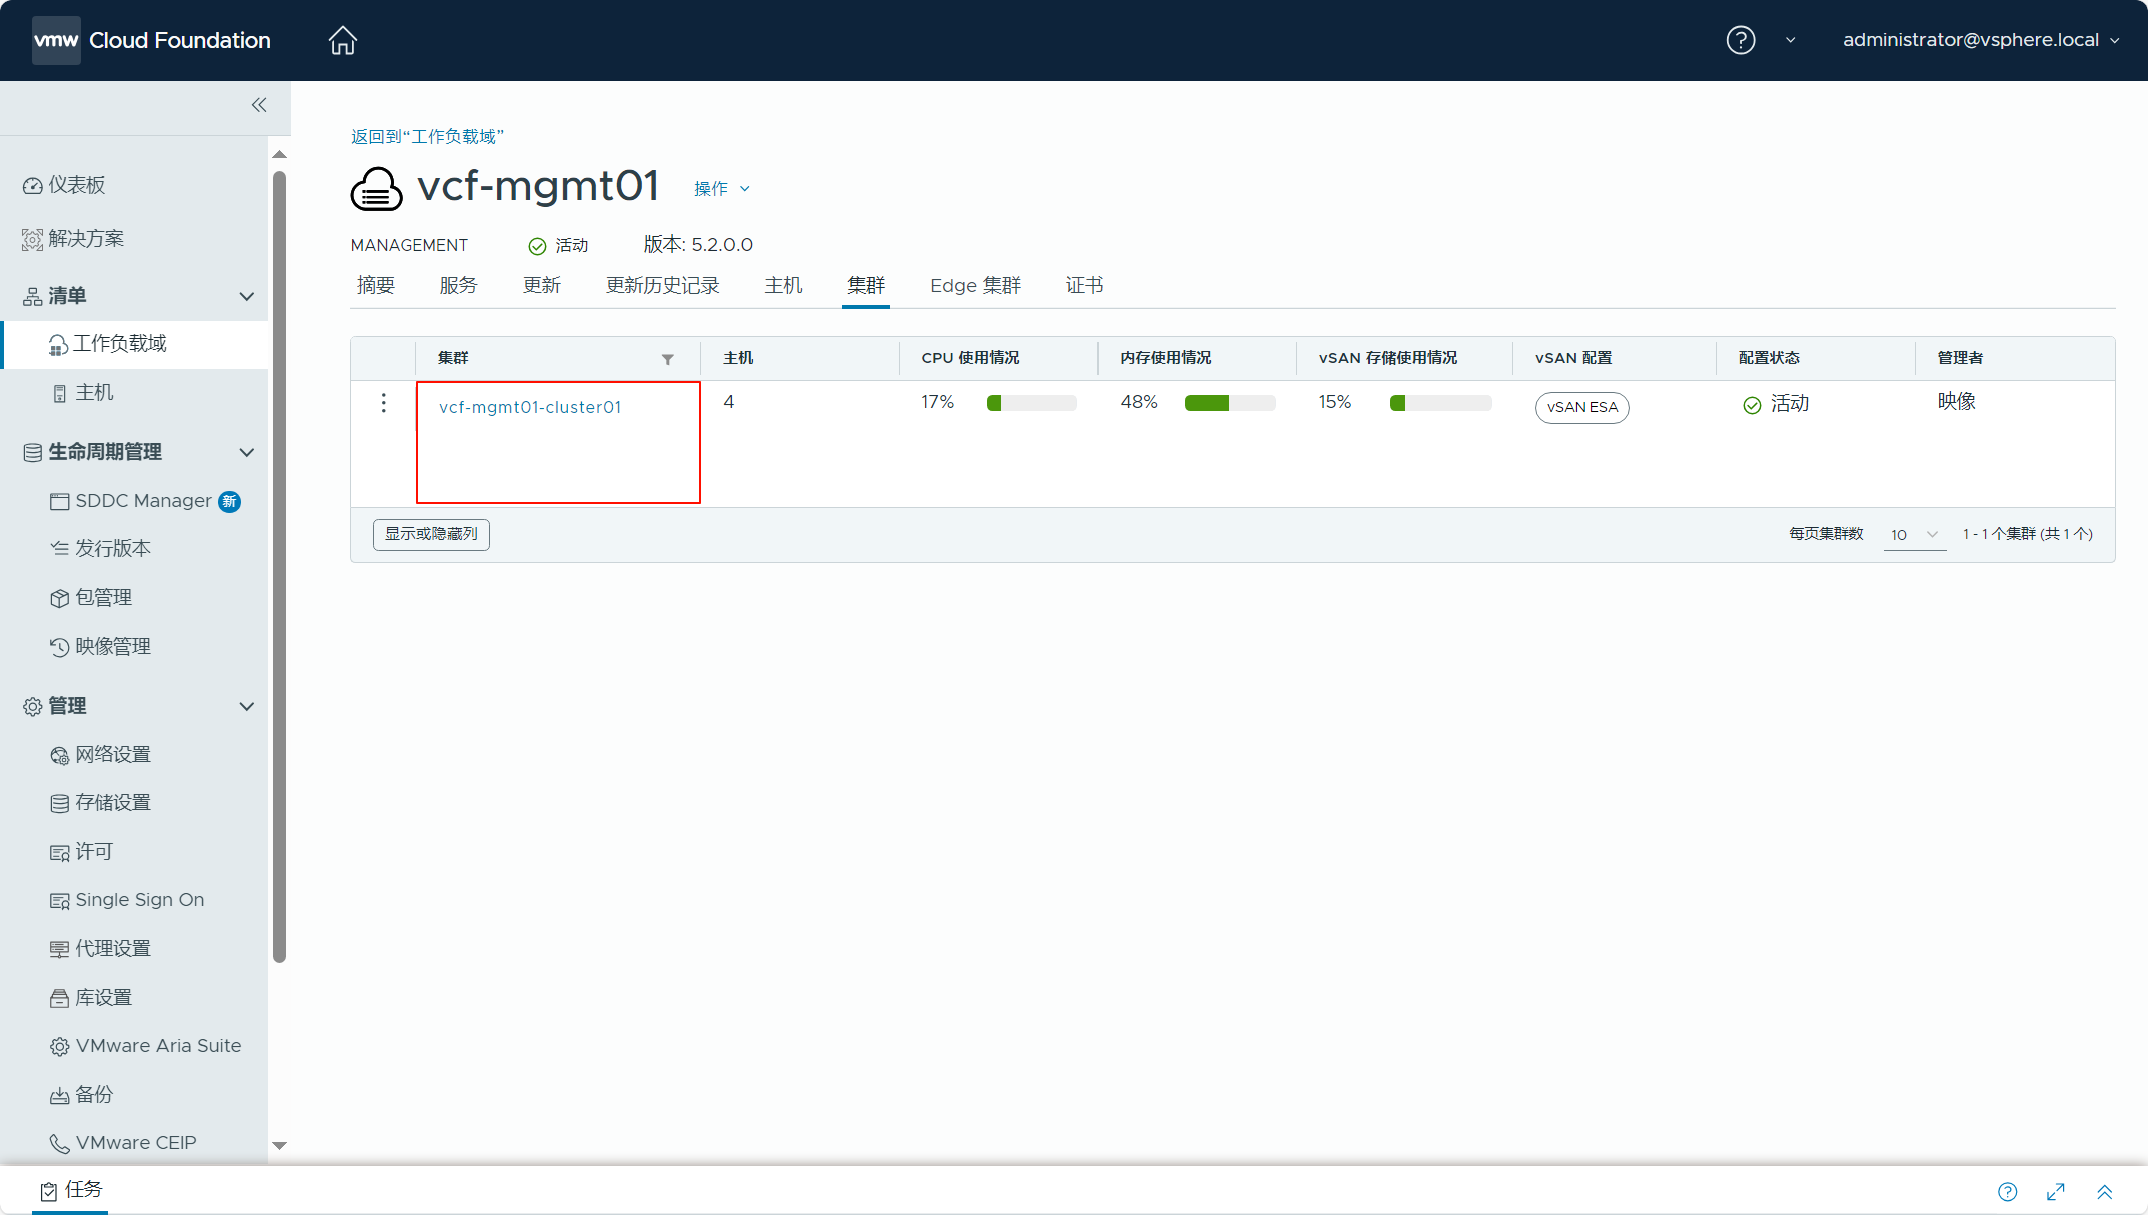Open the 操作 actions dropdown
2148x1215 pixels.
click(x=721, y=189)
